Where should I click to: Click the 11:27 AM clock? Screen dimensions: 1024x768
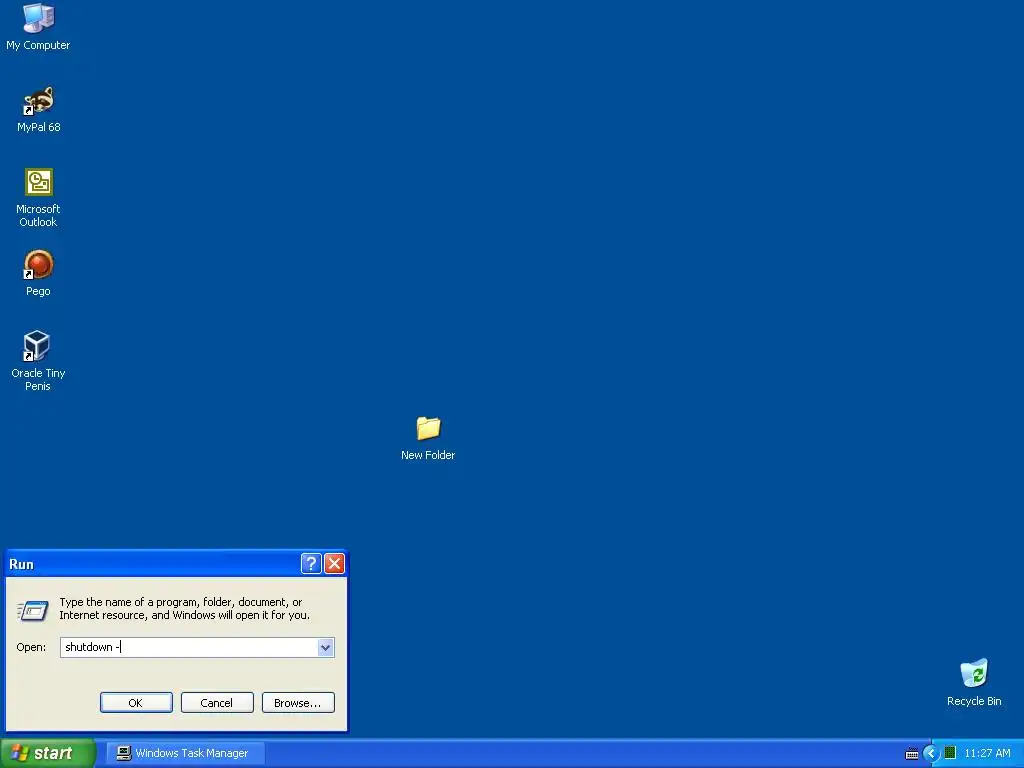click(987, 753)
